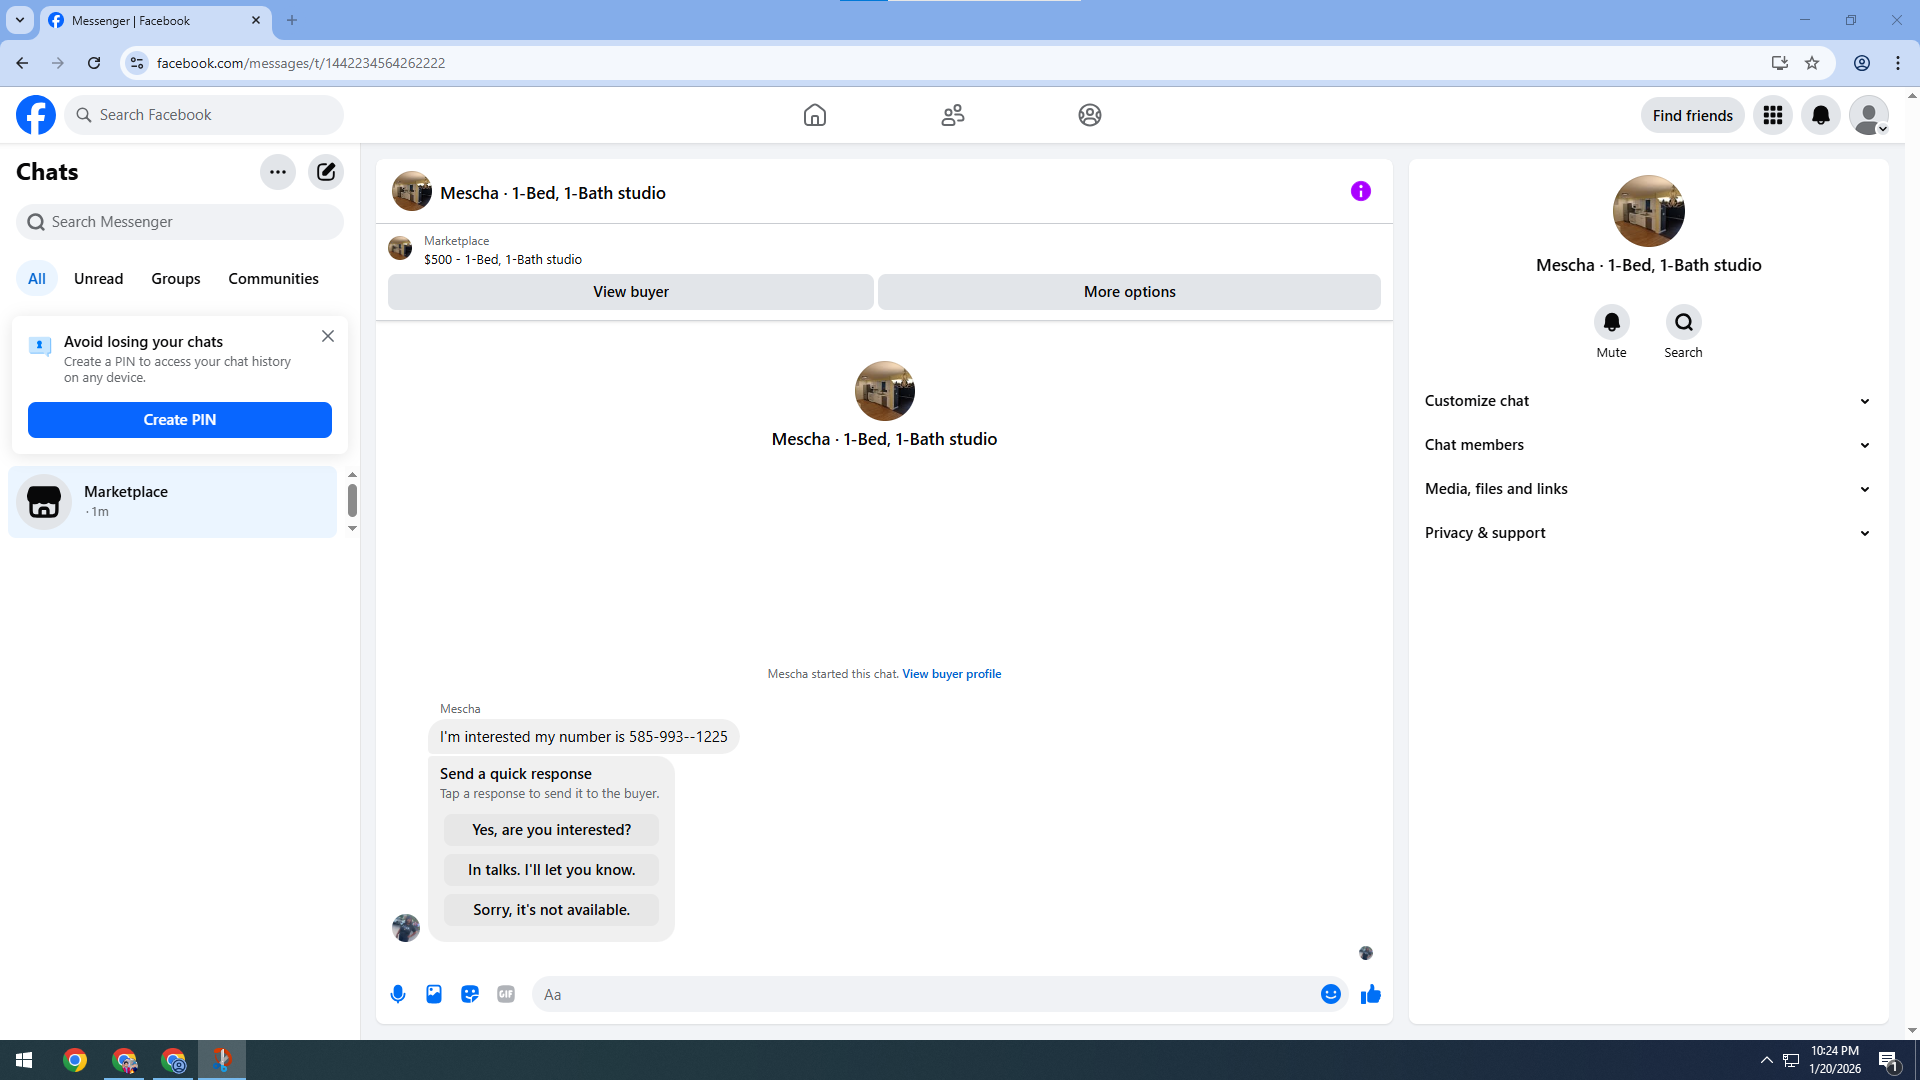Click the More options button
The height and width of the screenshot is (1080, 1920).
(1130, 292)
